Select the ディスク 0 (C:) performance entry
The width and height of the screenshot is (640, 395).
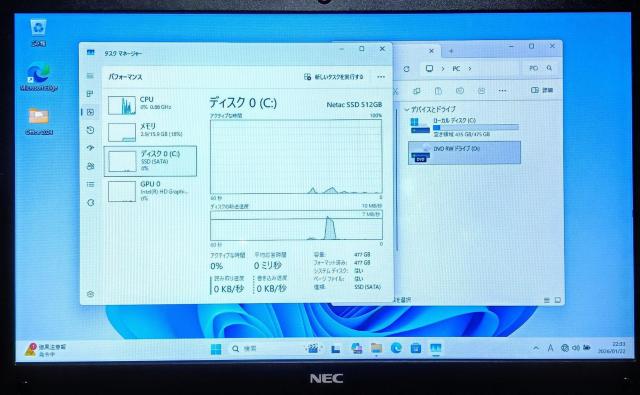click(x=150, y=161)
